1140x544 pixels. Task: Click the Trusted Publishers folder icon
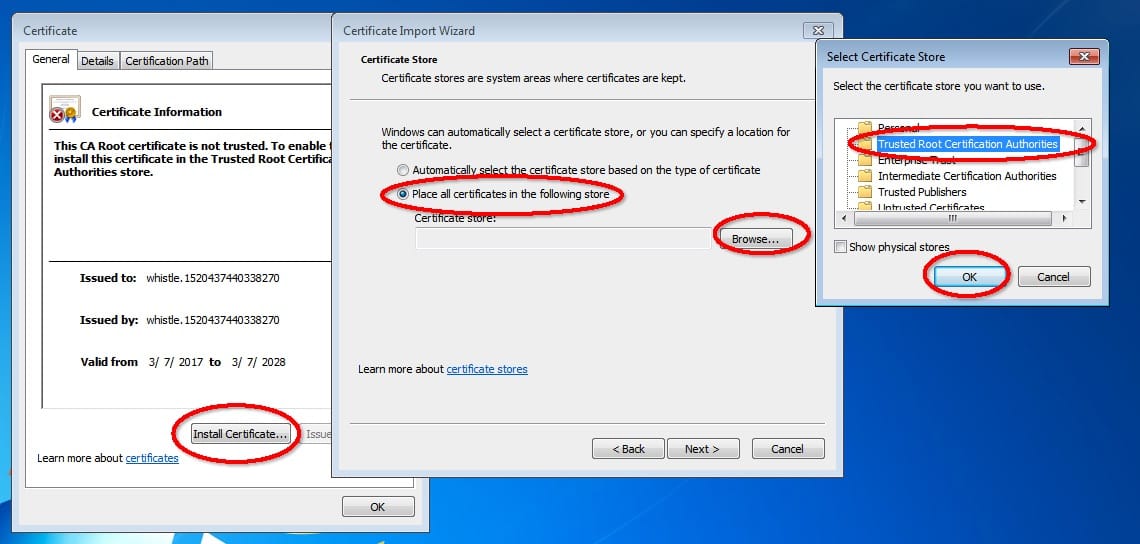pos(865,192)
